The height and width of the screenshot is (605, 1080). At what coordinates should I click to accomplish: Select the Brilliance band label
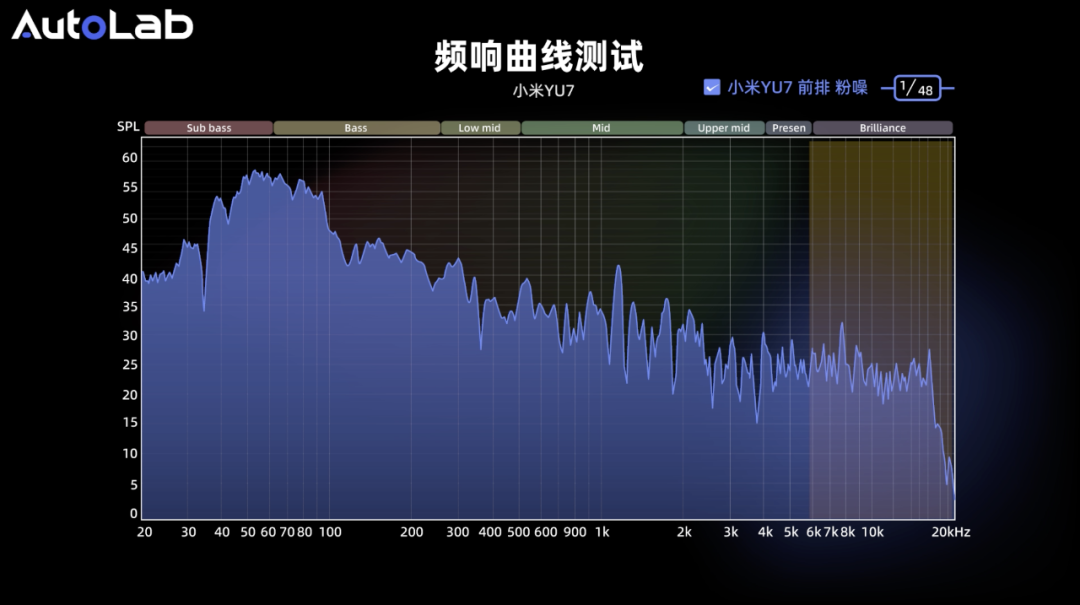[x=882, y=127]
